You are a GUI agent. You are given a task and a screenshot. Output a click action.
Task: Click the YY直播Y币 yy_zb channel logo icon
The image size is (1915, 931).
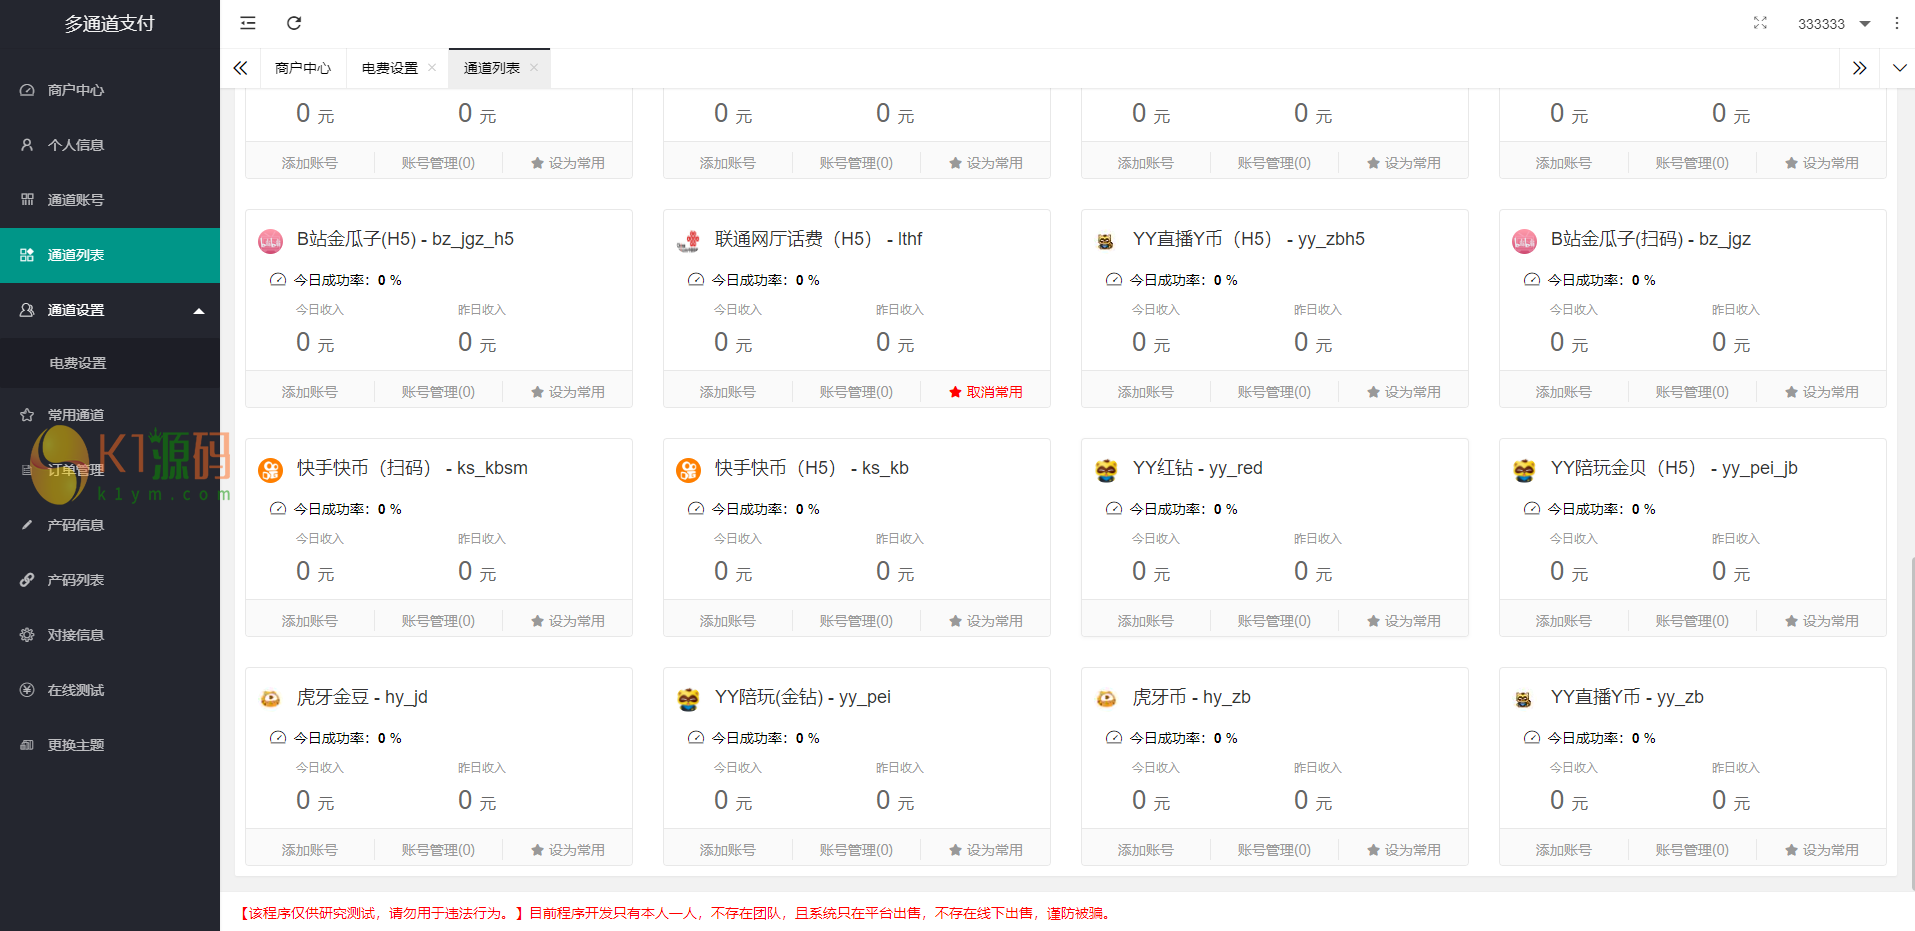[x=1524, y=699]
